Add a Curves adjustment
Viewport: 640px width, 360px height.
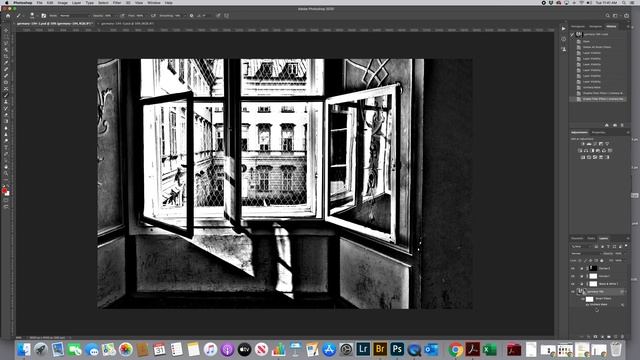click(595, 144)
